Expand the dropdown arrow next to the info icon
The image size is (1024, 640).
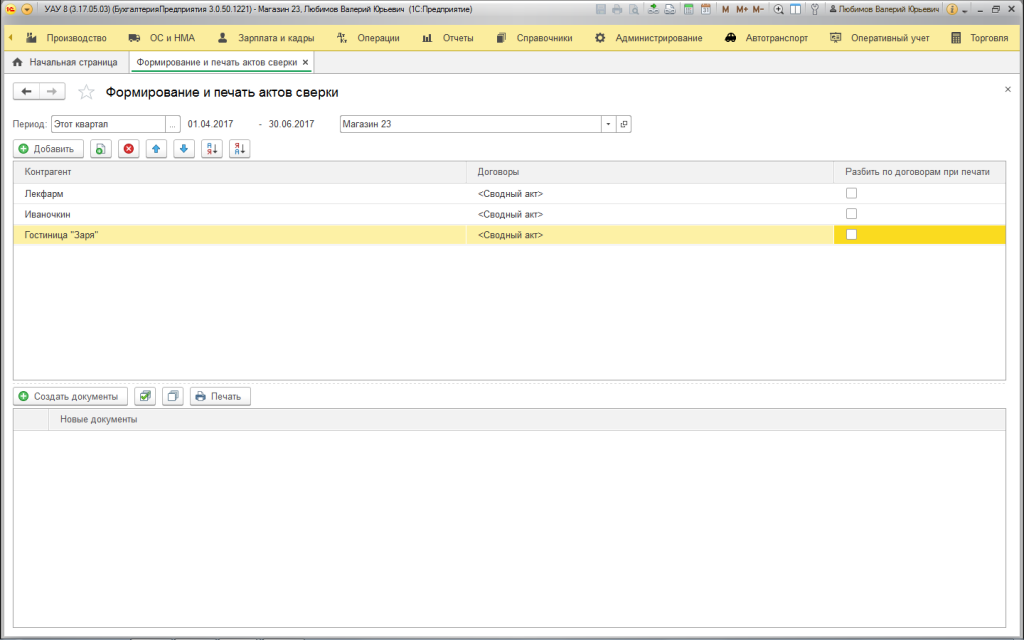(965, 11)
